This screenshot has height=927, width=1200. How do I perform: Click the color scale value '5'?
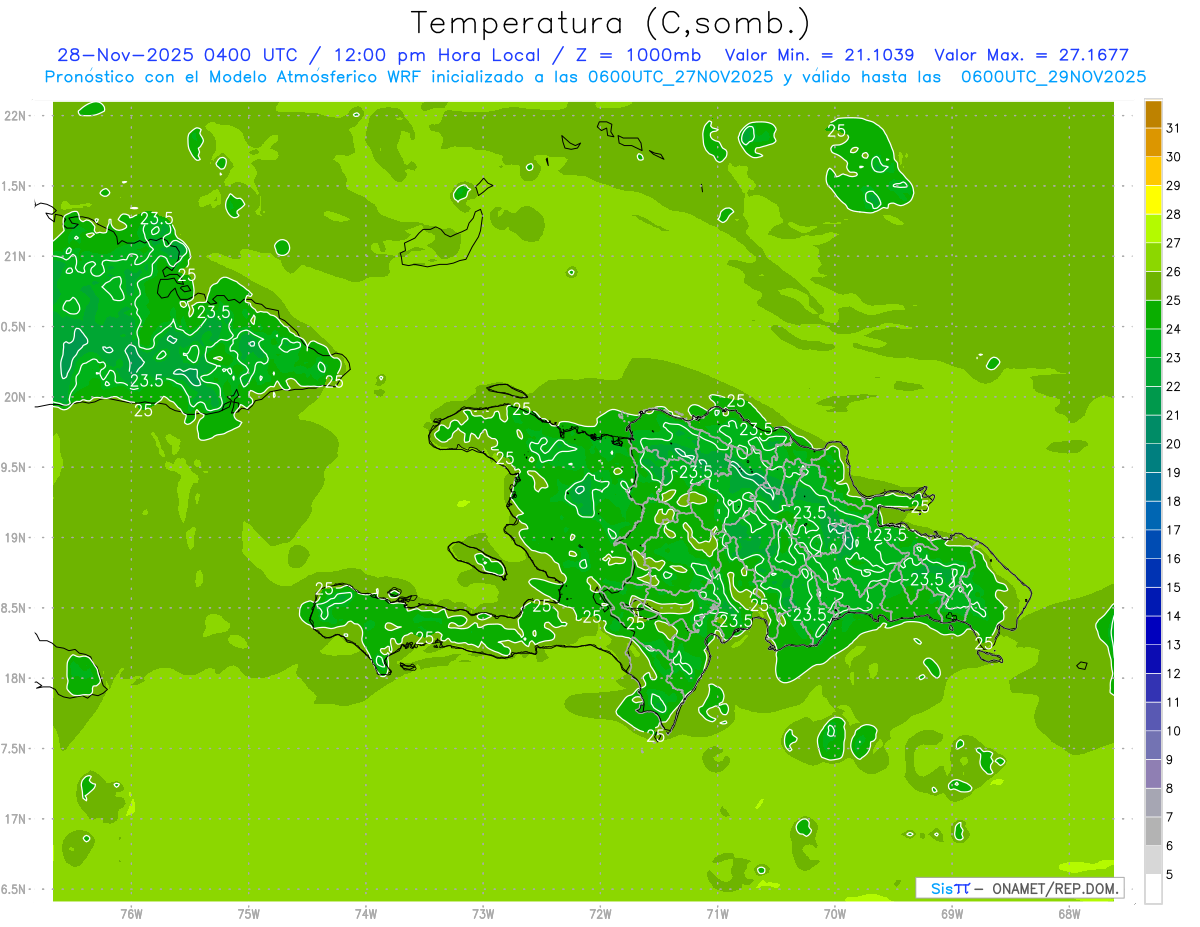1170,875
